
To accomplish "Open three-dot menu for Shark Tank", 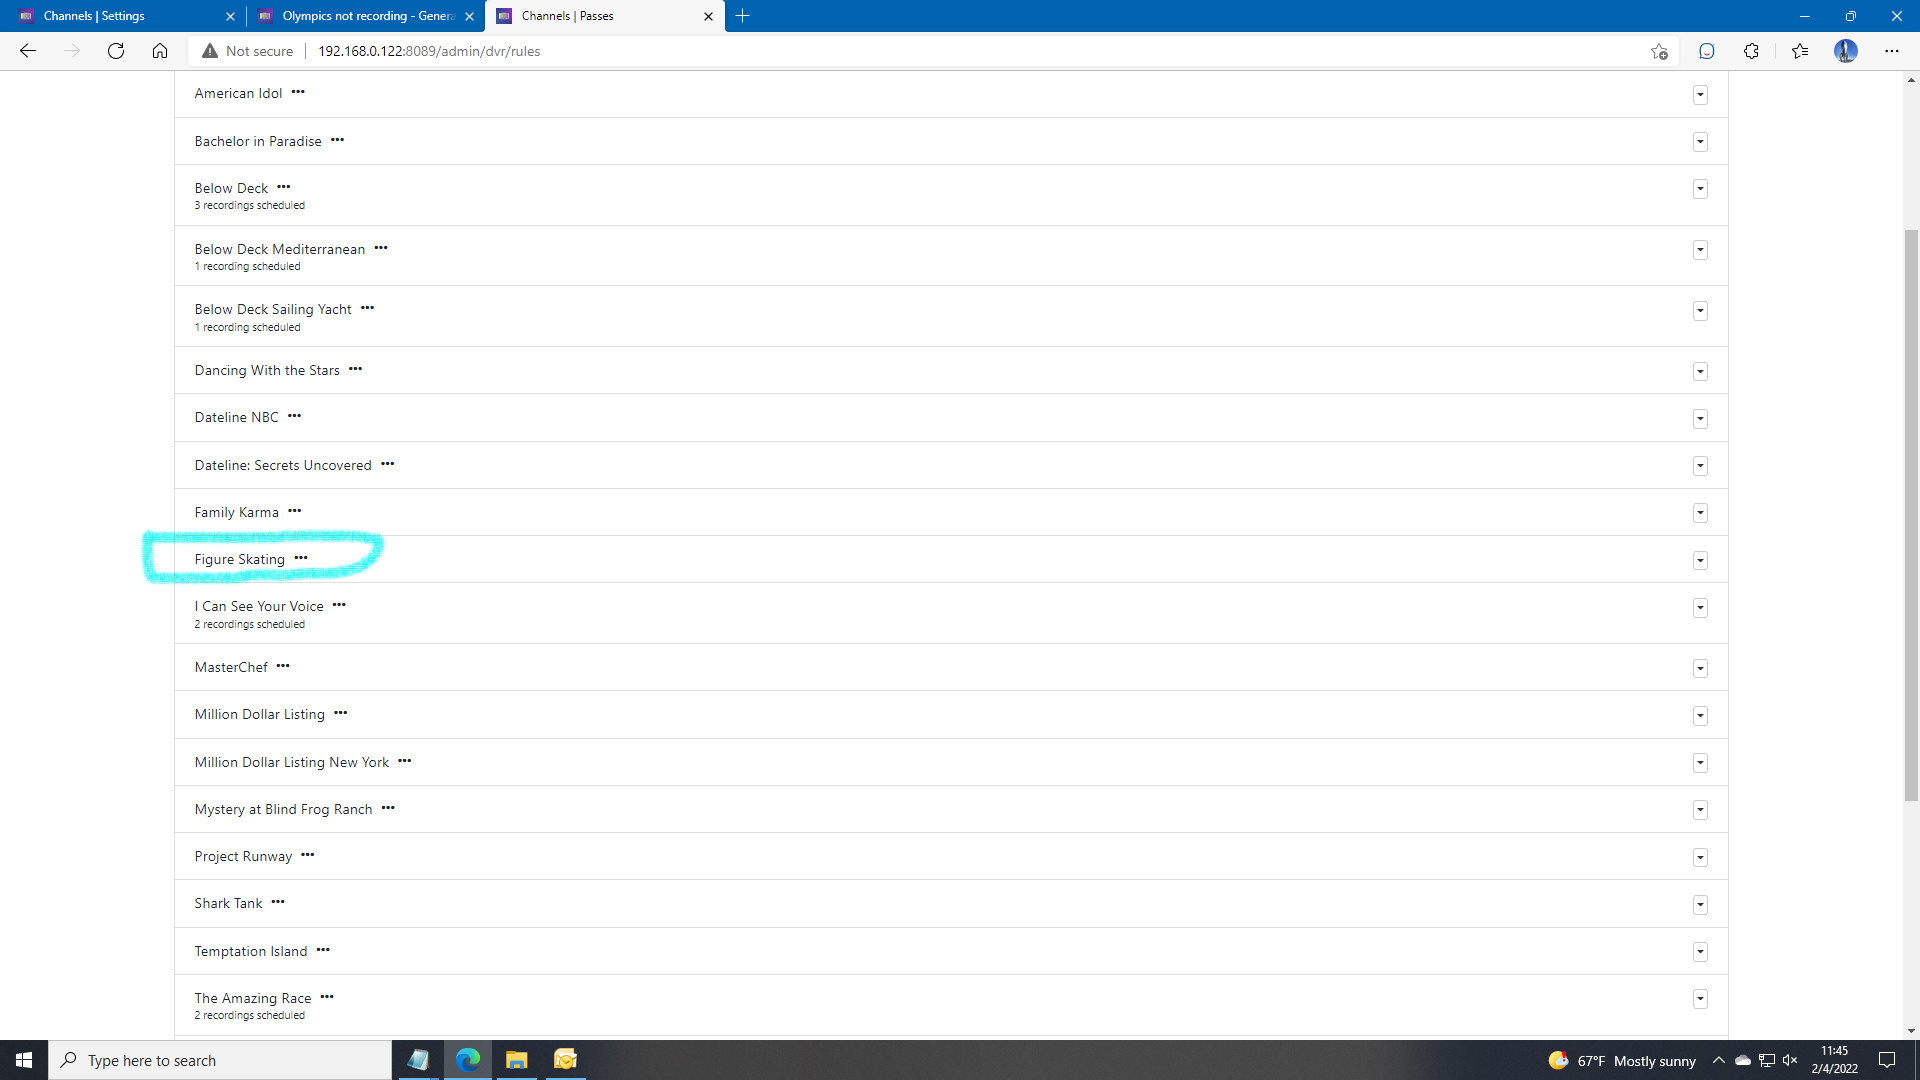I will 278,902.
